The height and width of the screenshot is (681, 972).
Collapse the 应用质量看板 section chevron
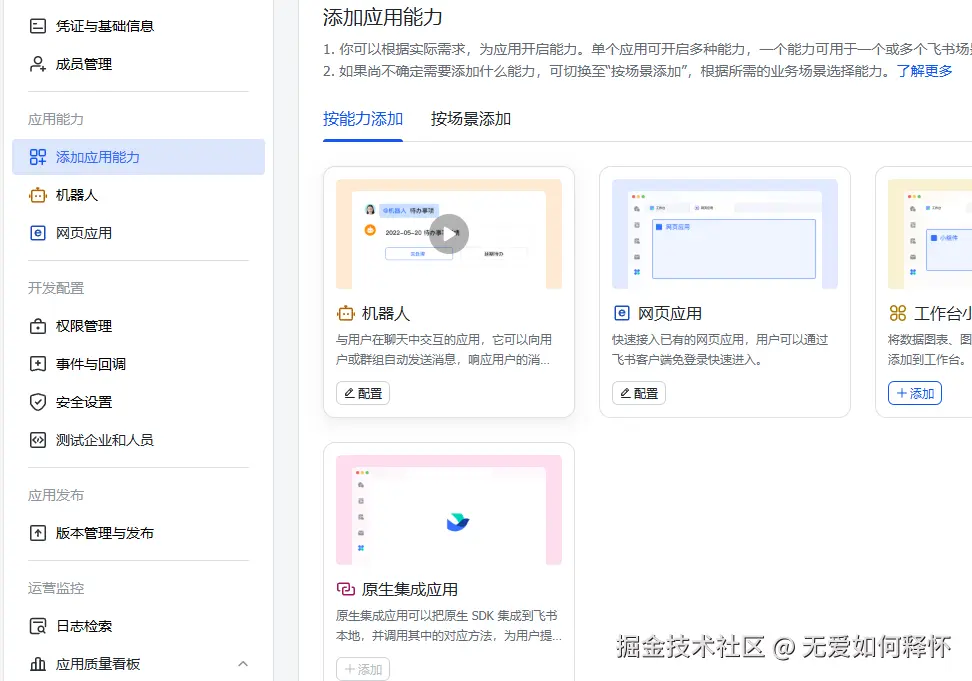pyautogui.click(x=243, y=664)
